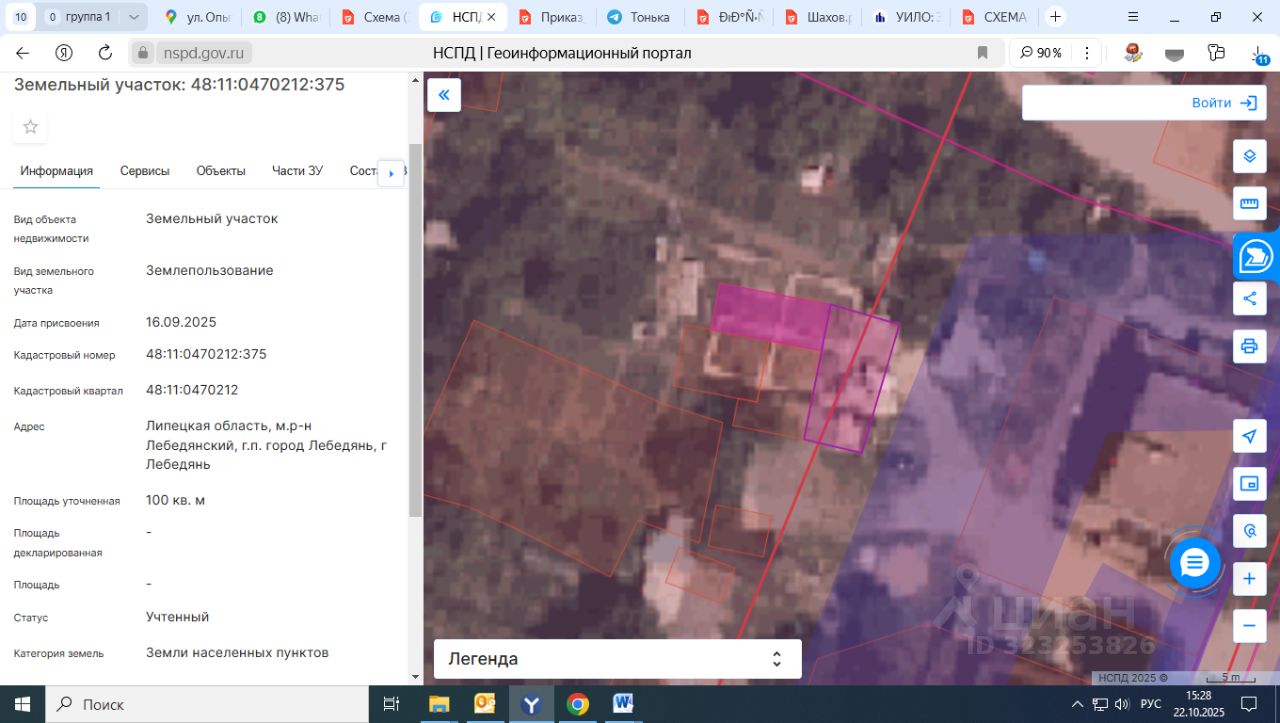Open the map layers panel
Viewport: 1280px width, 723px height.
pos(1249,156)
